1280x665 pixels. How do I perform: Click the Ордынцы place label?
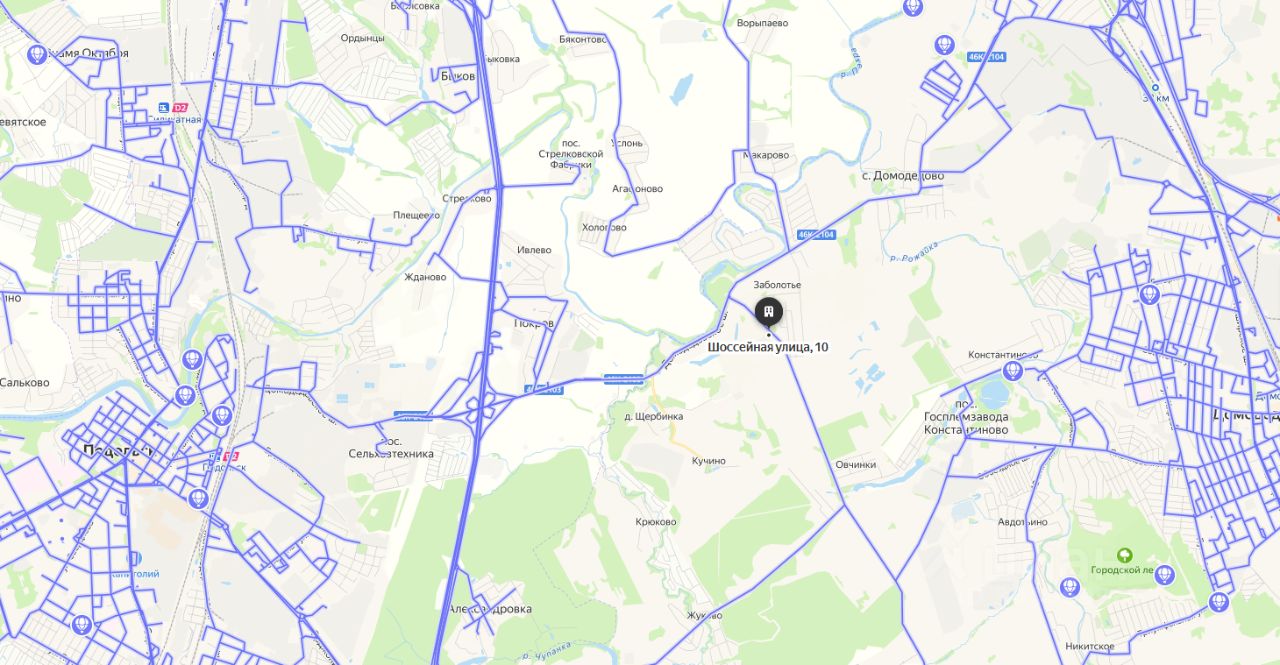pyautogui.click(x=362, y=38)
